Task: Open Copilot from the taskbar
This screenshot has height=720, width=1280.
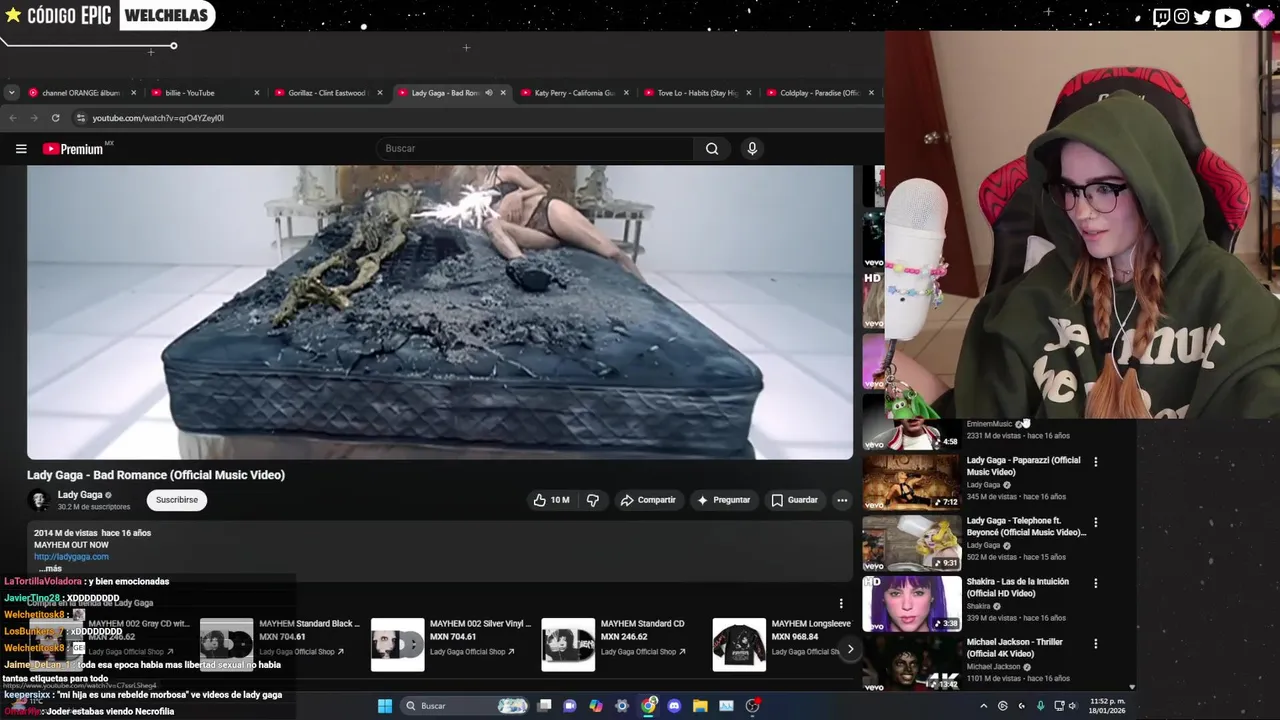Action: [596, 706]
